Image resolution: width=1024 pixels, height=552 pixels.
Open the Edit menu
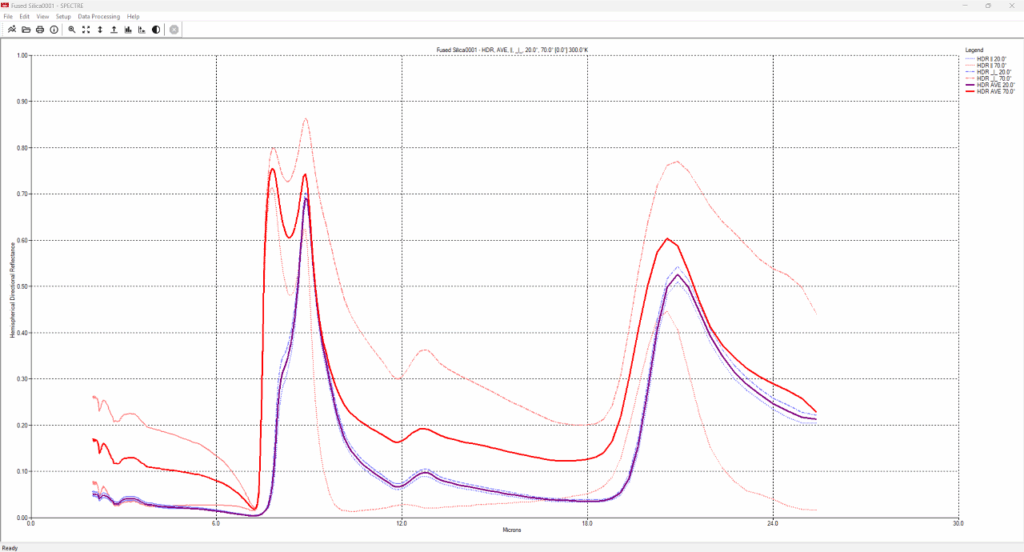[x=23, y=17]
